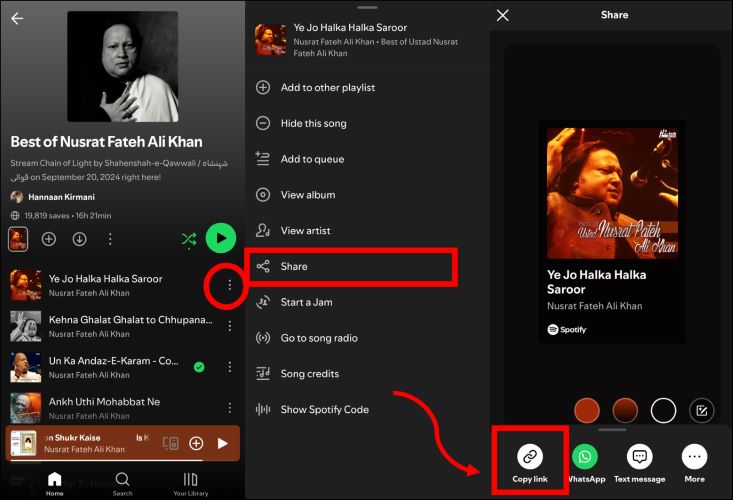Go back with the left arrow icon

click(x=17, y=18)
